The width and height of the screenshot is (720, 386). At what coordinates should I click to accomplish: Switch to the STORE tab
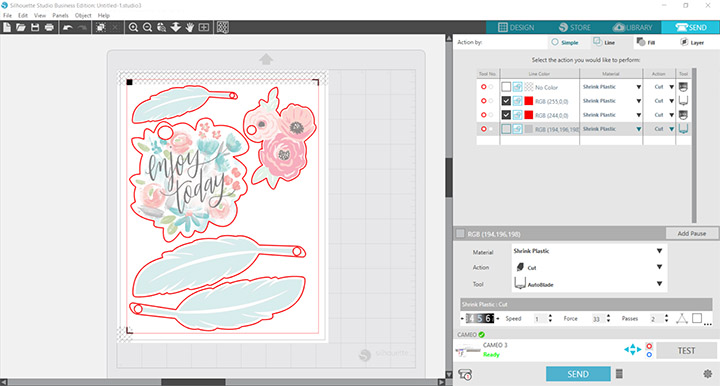574,28
